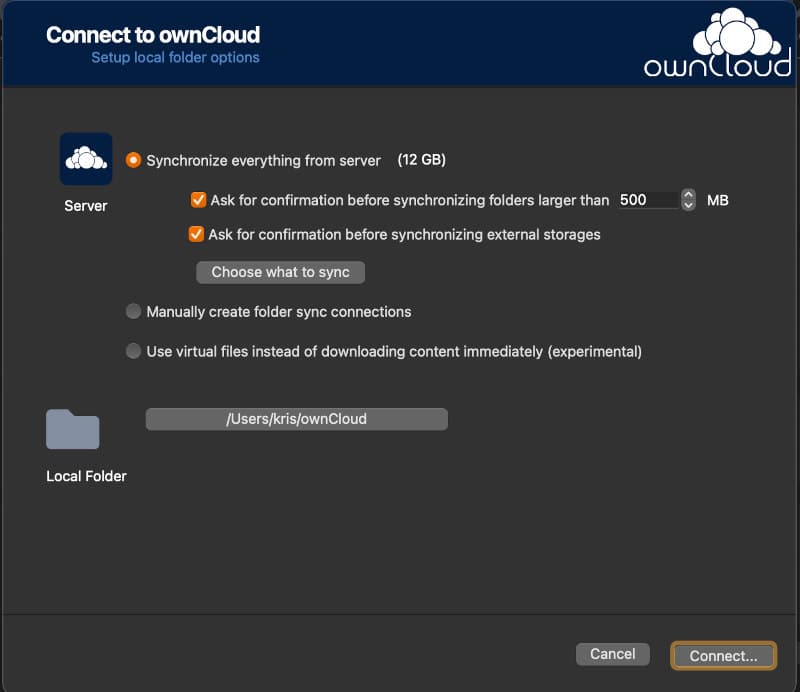
Task: Increase folder size limit with up arrow
Action: (x=688, y=194)
